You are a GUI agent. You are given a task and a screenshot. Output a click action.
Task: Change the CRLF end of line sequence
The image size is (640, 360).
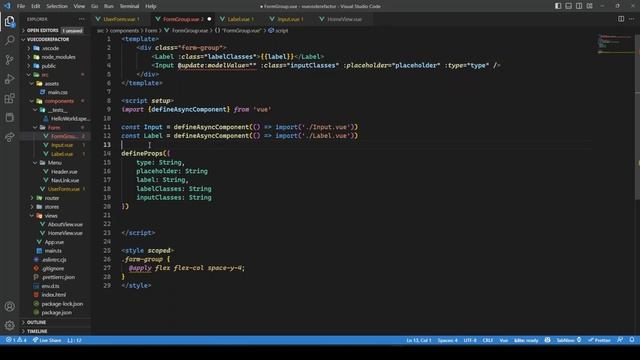[x=488, y=340]
